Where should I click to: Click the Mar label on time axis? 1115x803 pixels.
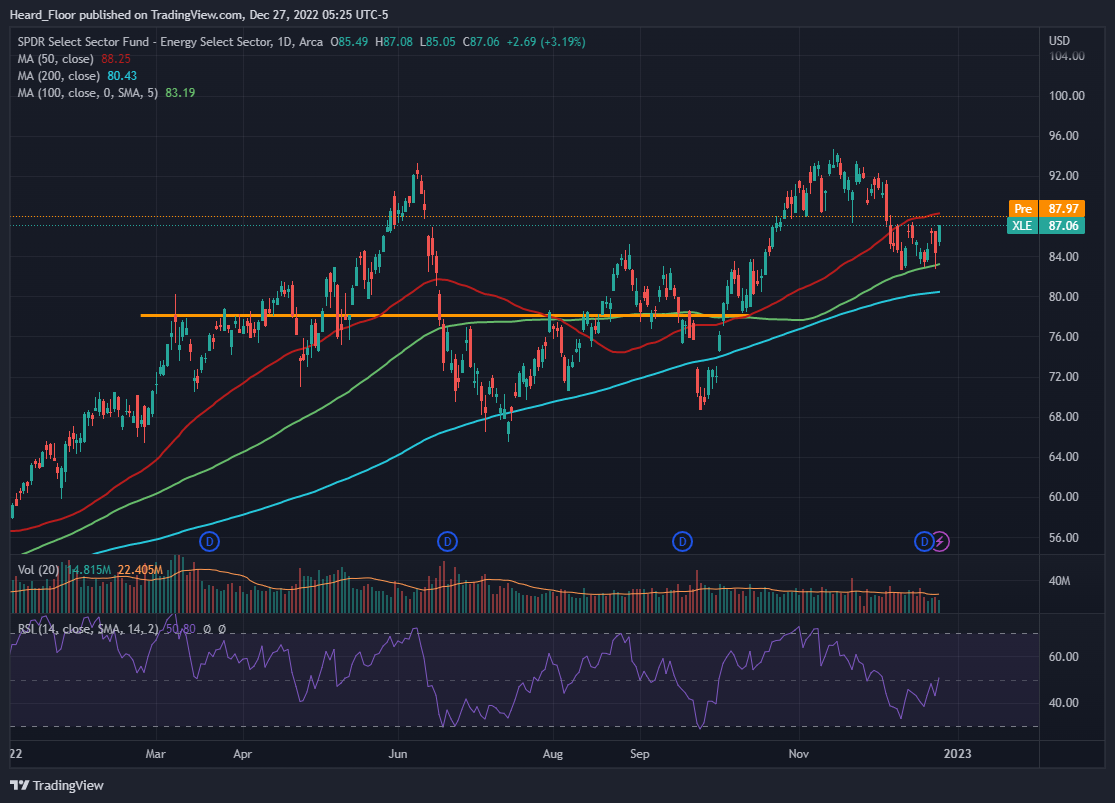pos(155,754)
